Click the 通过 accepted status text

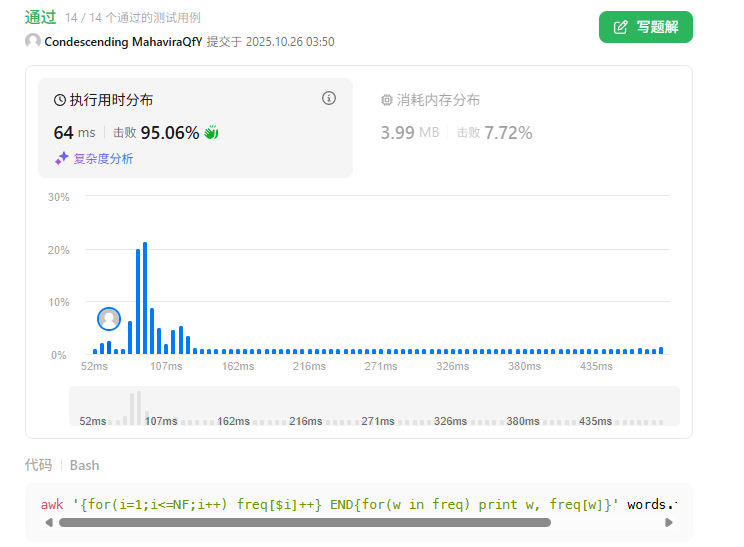(40, 17)
